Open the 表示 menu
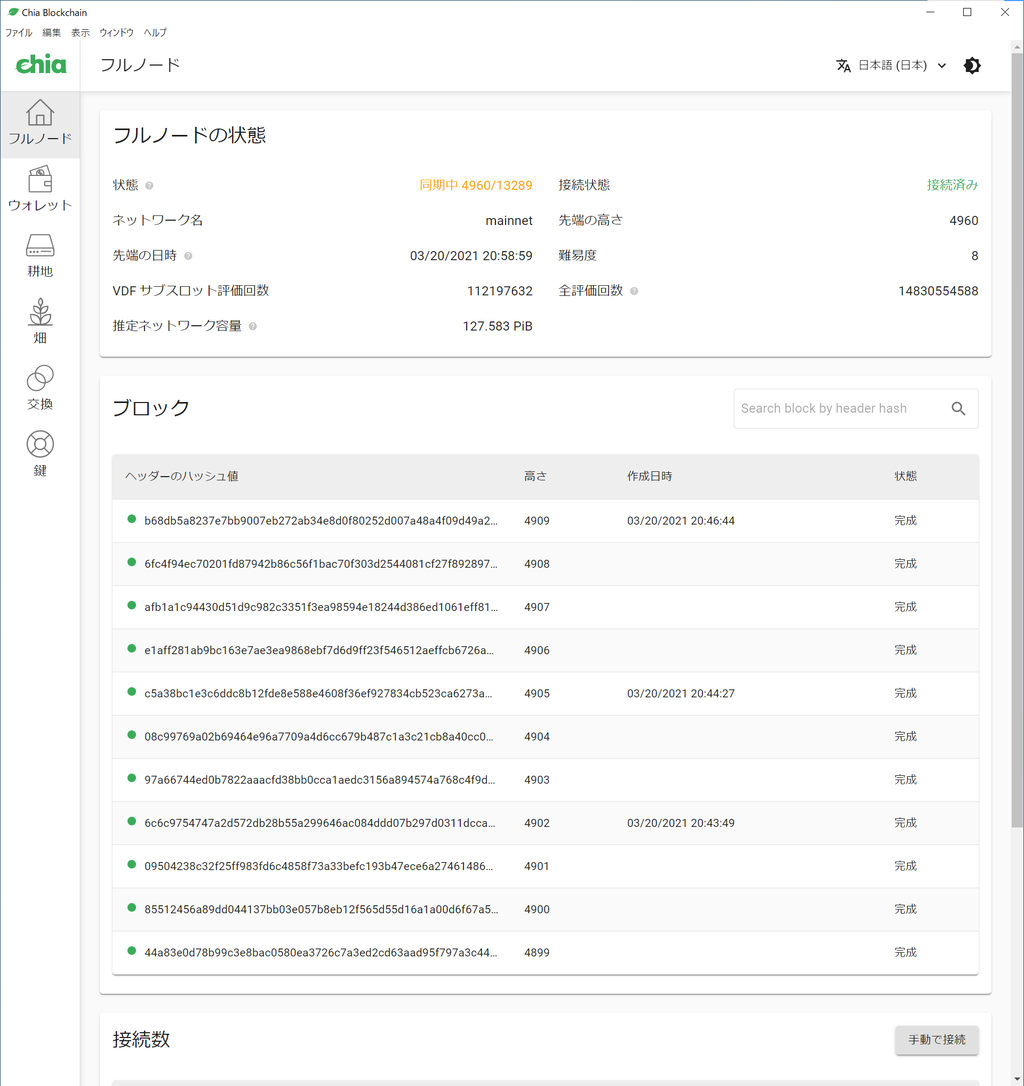1024x1086 pixels. click(80, 33)
